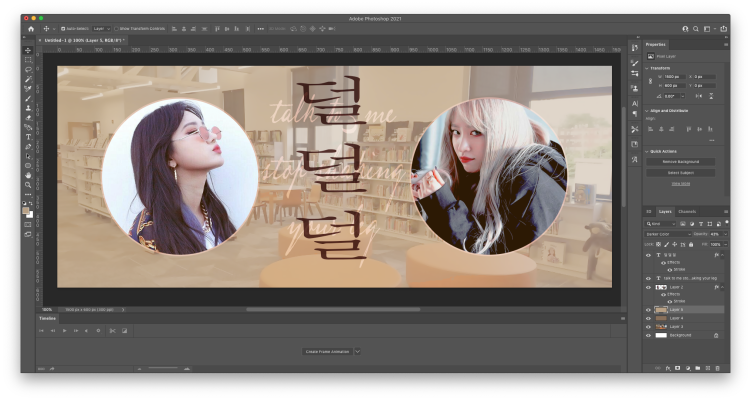Switch to the 3D tab

[x=649, y=211]
